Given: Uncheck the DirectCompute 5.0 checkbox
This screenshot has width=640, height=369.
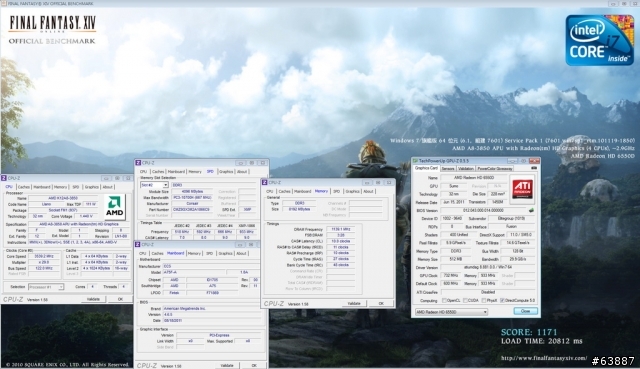Looking at the screenshot, I should coord(502,300).
